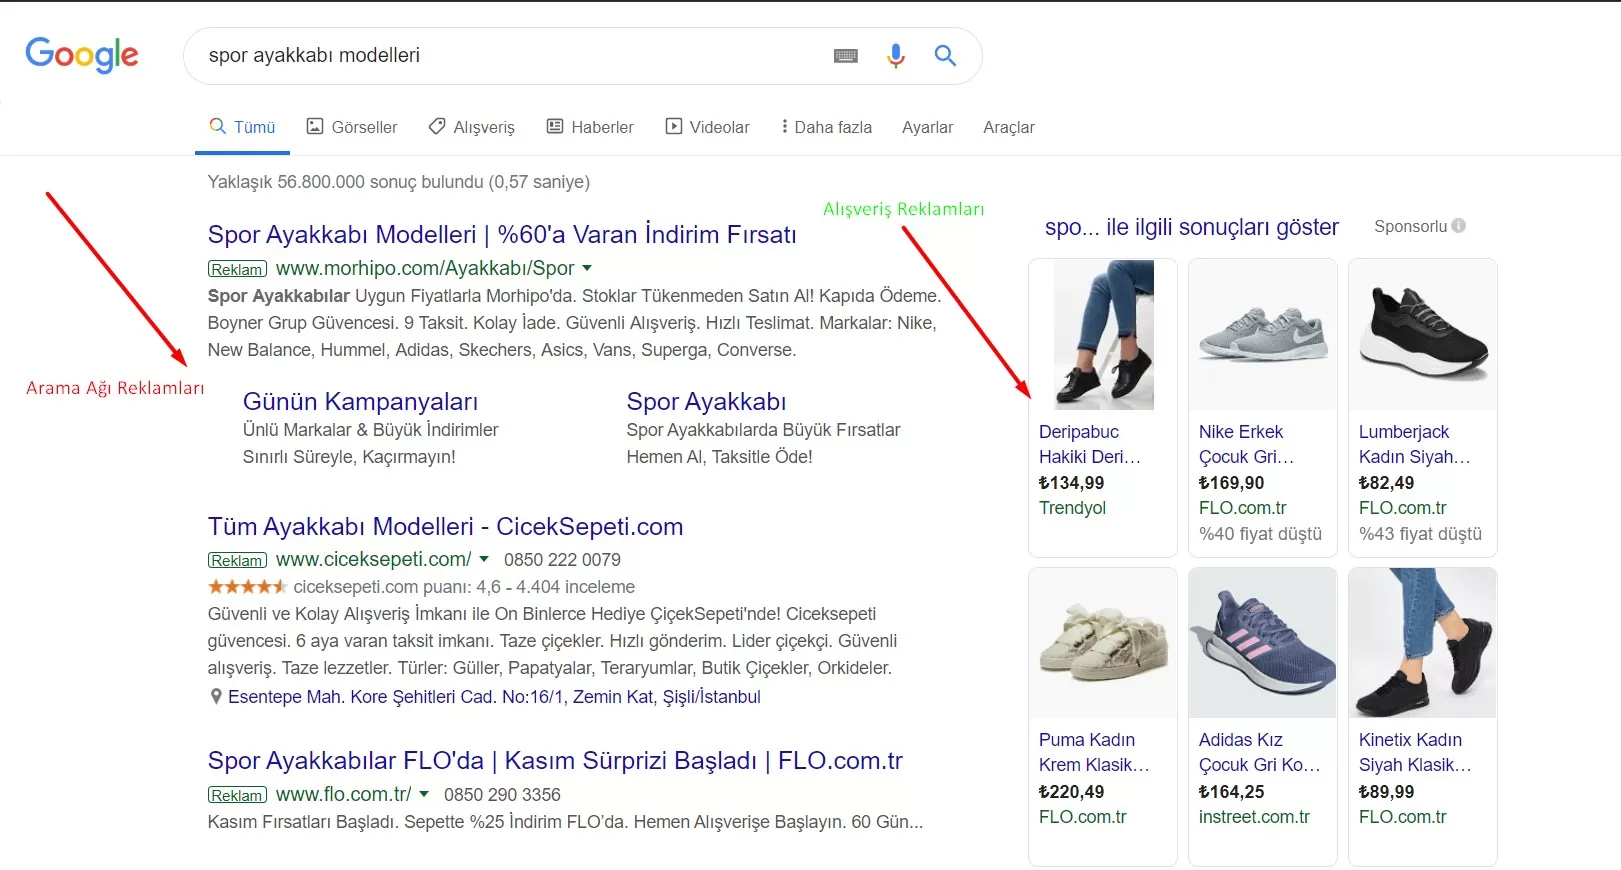Open the Spor Ayakkabılar FLO'da ad title
This screenshot has width=1621, height=870.
point(555,761)
